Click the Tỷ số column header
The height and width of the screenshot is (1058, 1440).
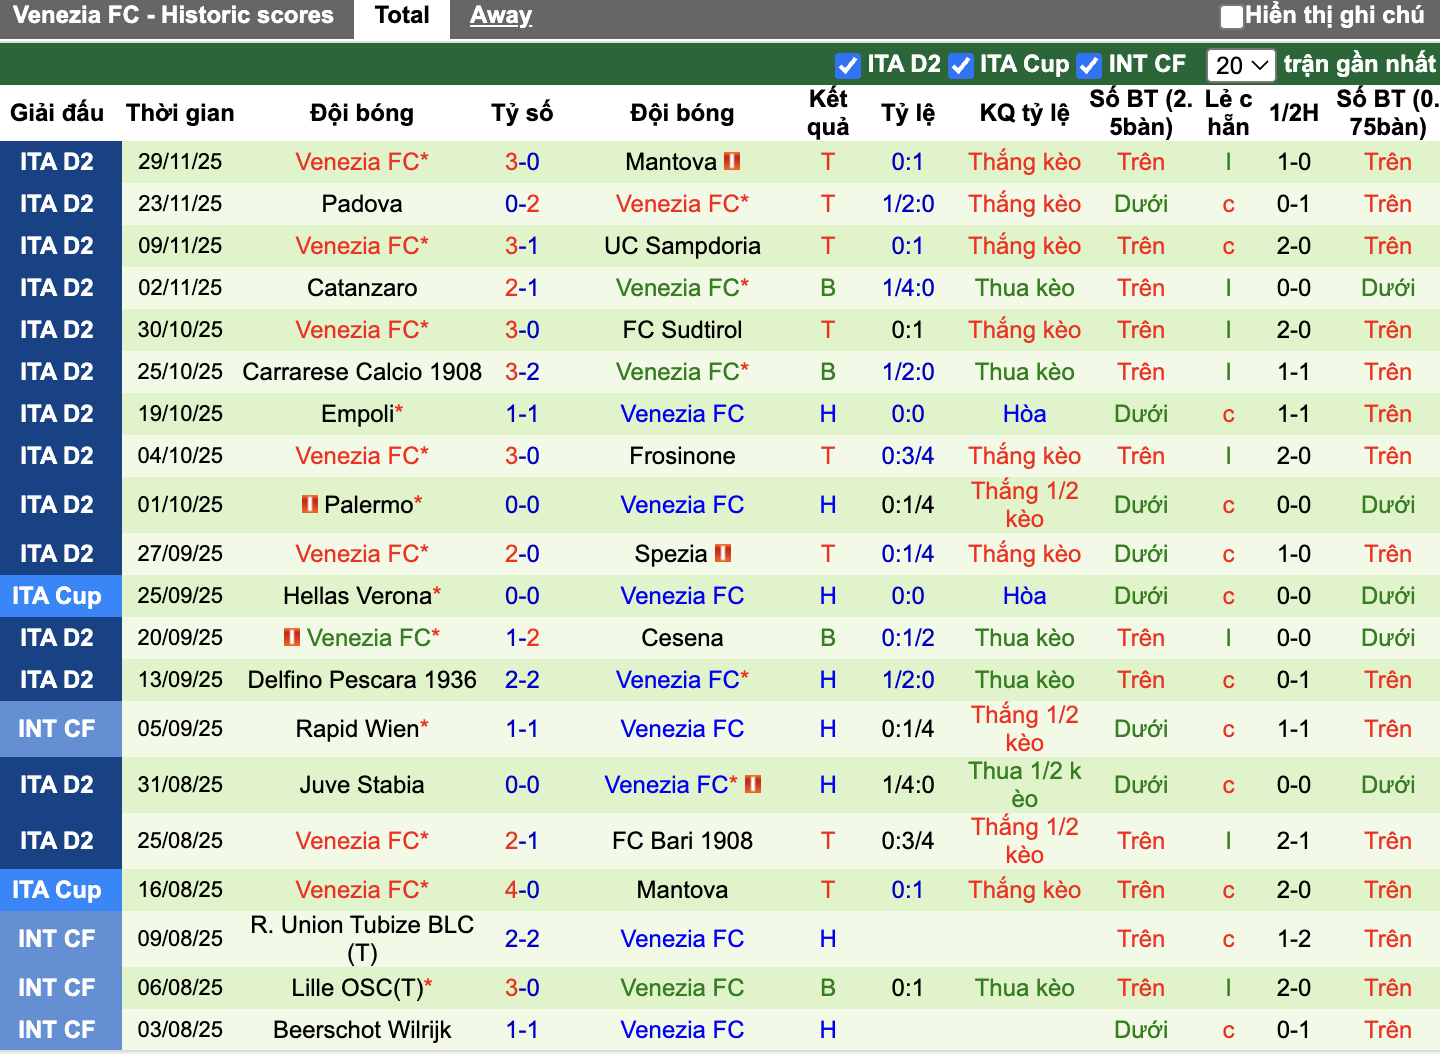tap(522, 113)
